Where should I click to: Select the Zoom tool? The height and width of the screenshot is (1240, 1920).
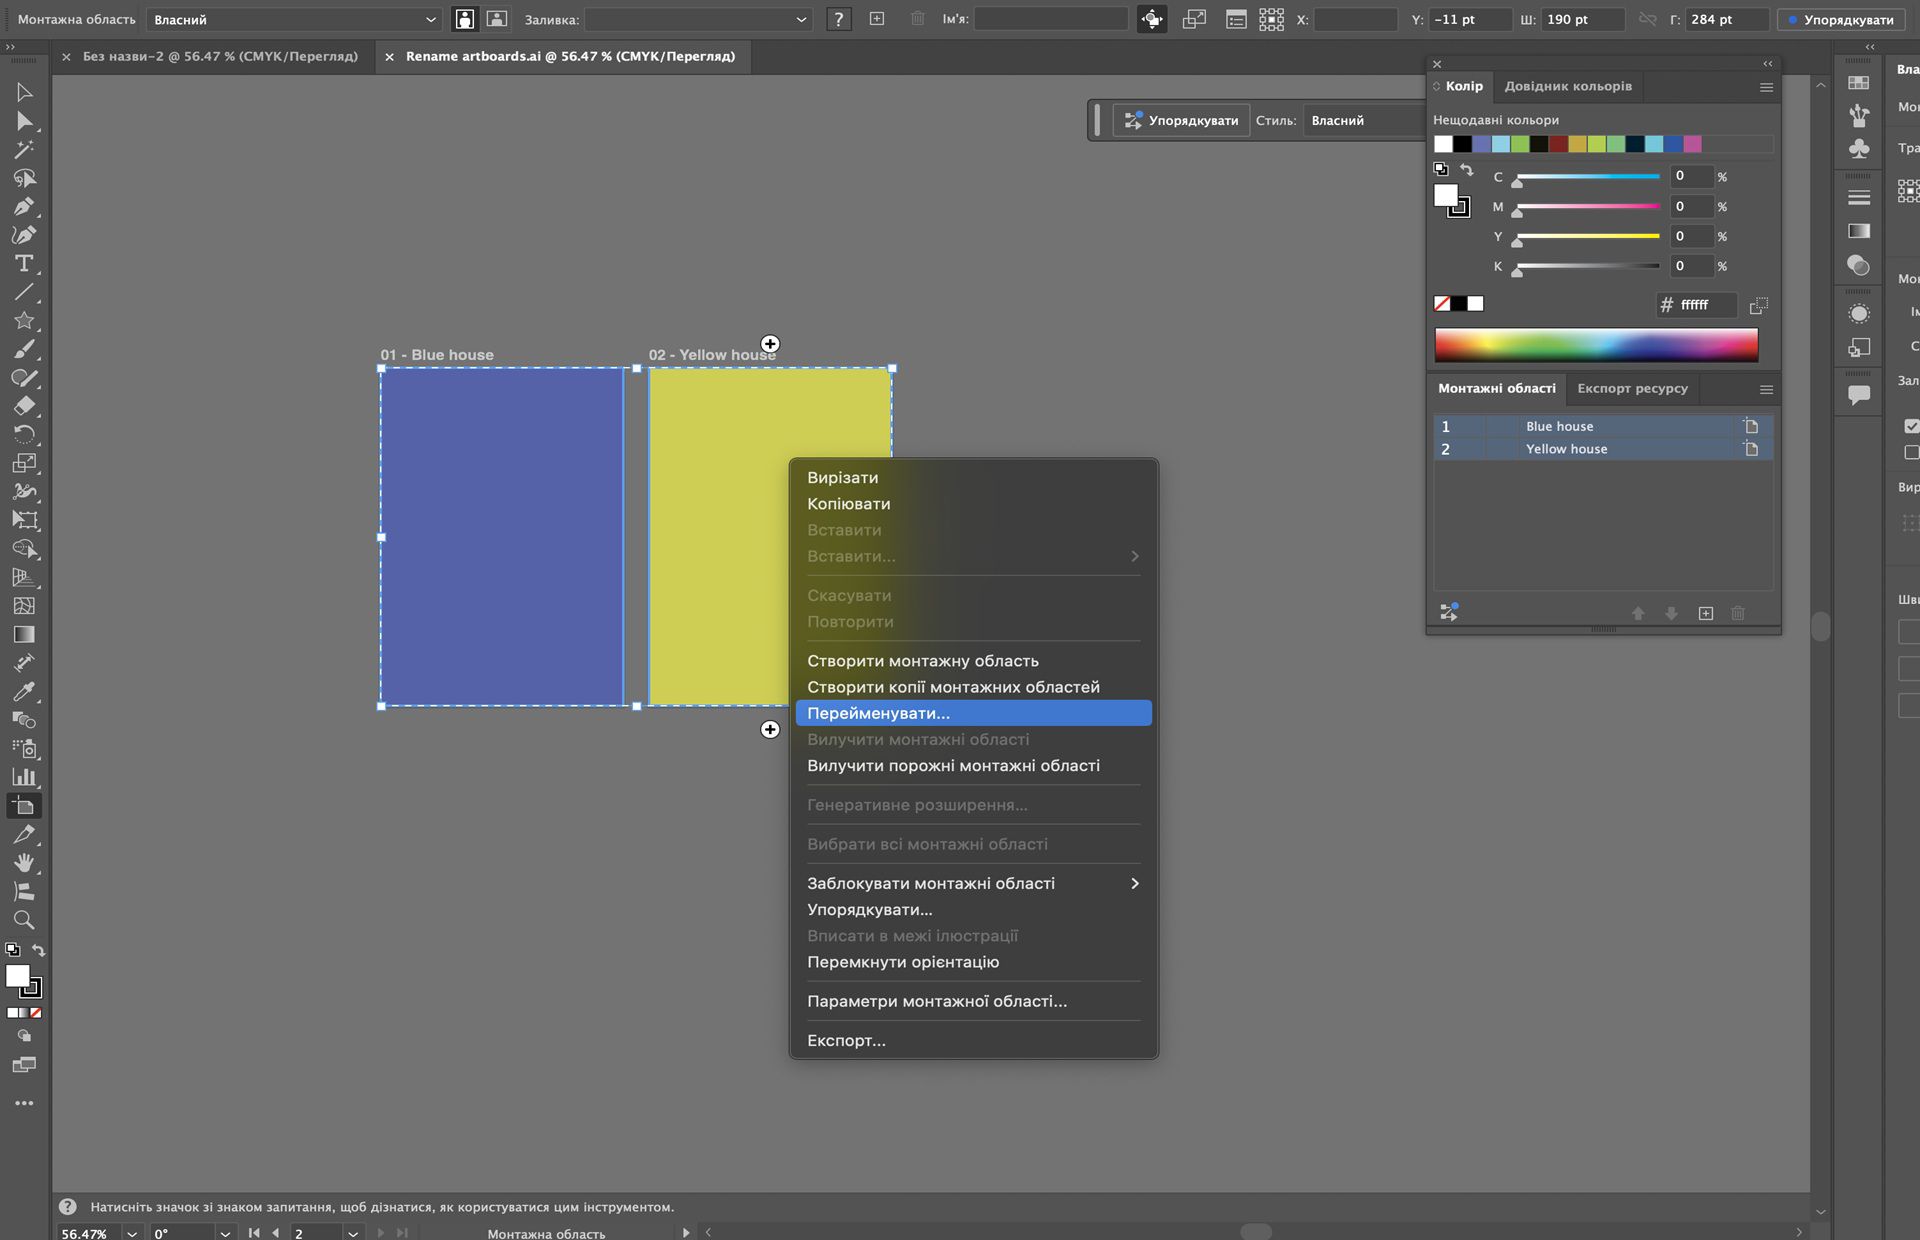coord(24,920)
